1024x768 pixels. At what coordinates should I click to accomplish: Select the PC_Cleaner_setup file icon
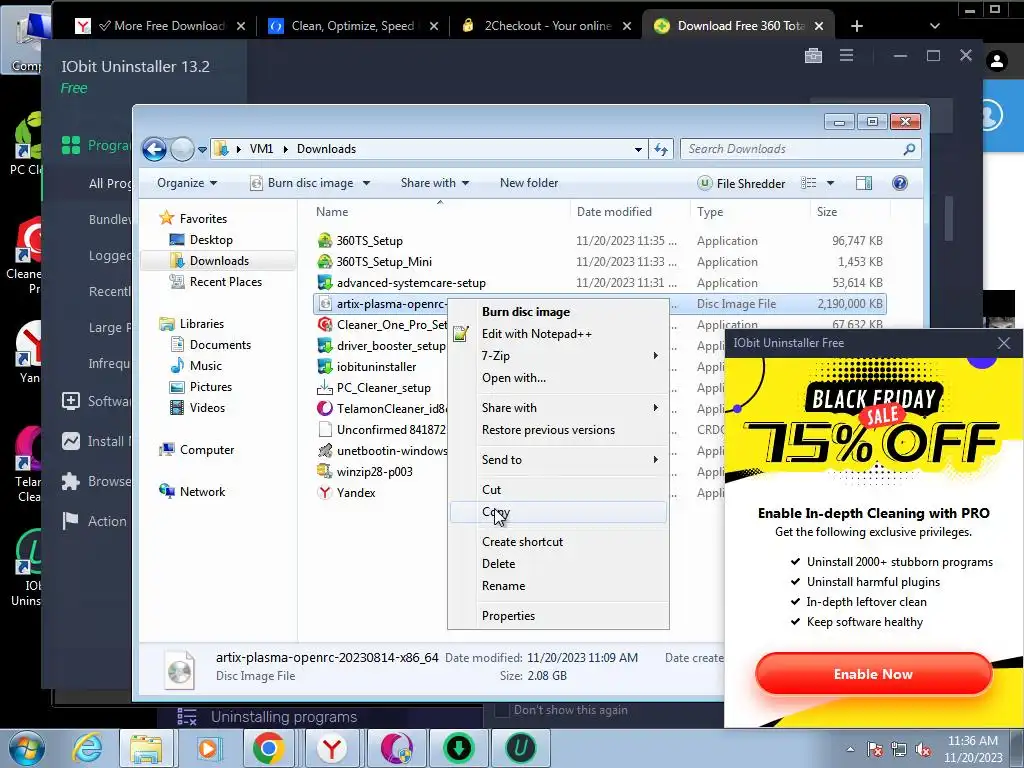(x=325, y=387)
